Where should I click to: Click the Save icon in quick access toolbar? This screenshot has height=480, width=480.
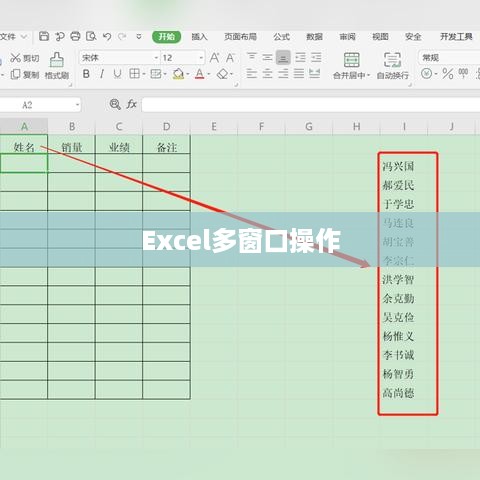(44, 36)
